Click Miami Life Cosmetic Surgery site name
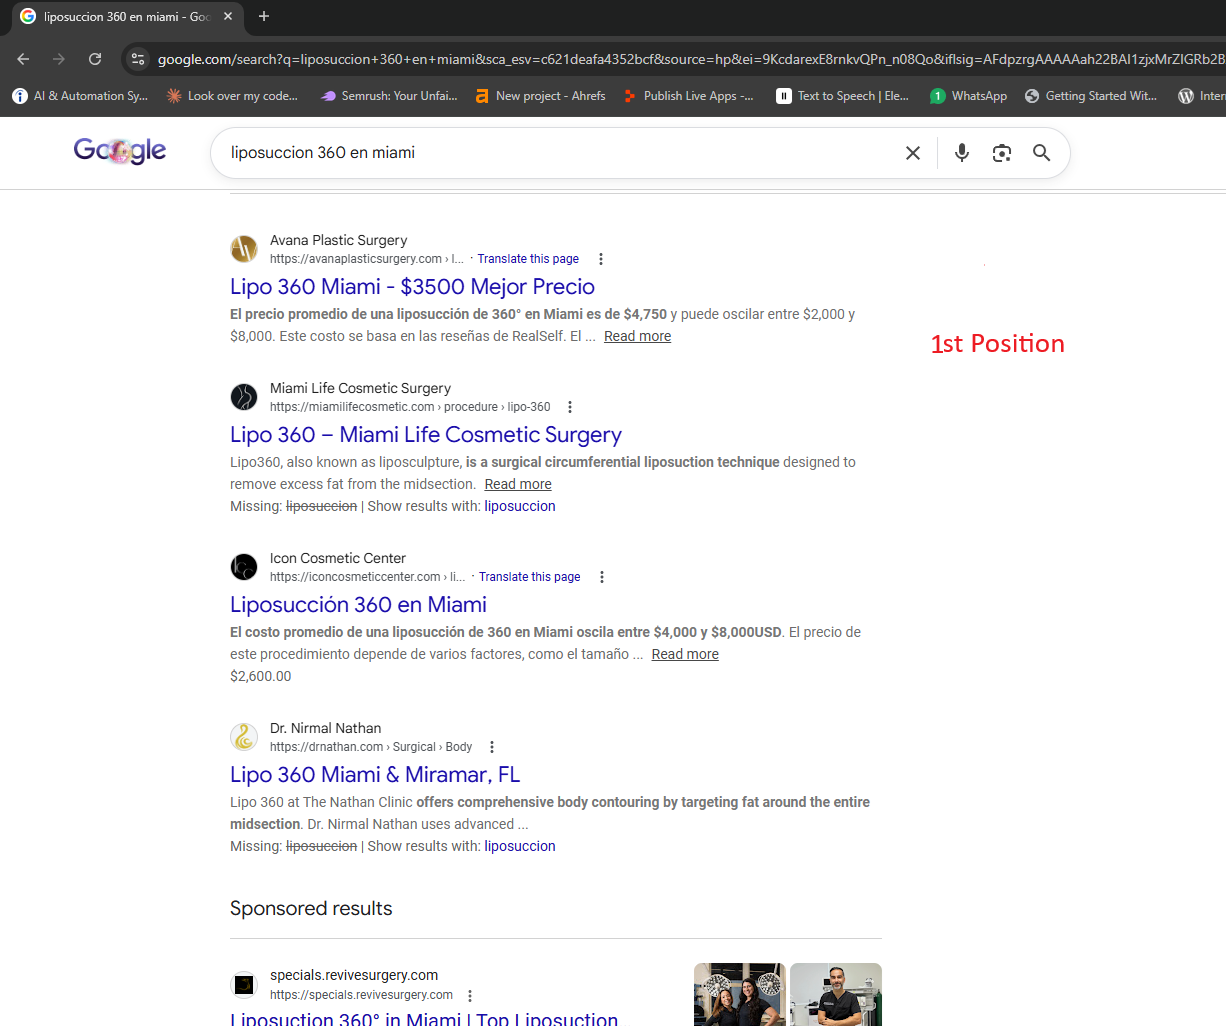1226x1026 pixels. click(360, 388)
